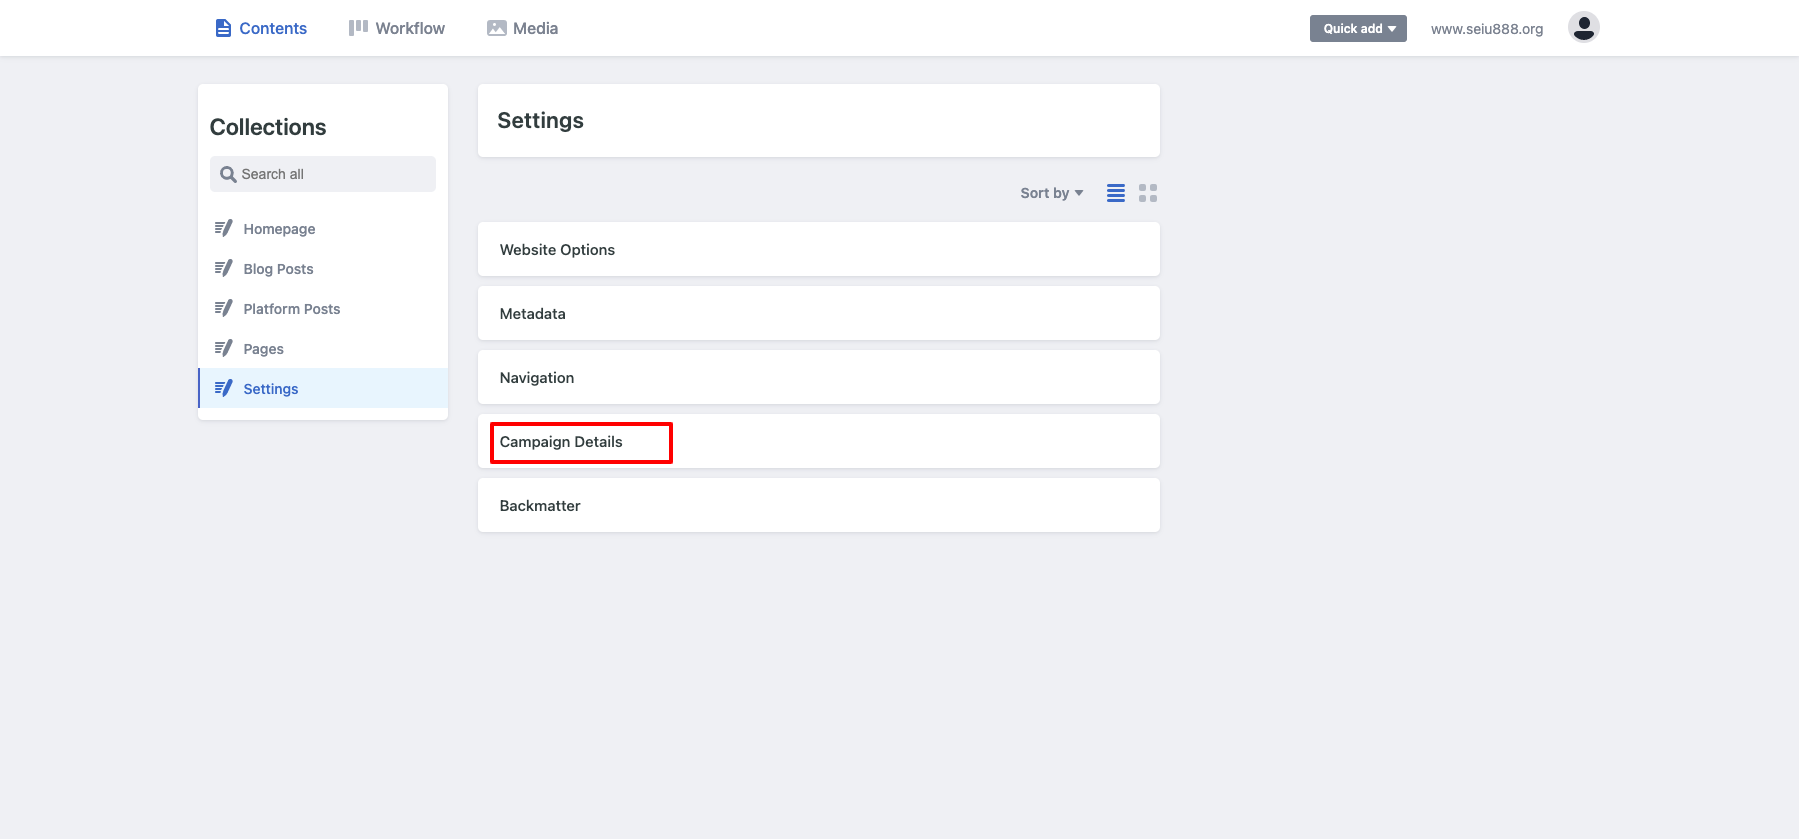The height and width of the screenshot is (839, 1799).
Task: Click the search magnifier icon
Action: [x=228, y=174]
